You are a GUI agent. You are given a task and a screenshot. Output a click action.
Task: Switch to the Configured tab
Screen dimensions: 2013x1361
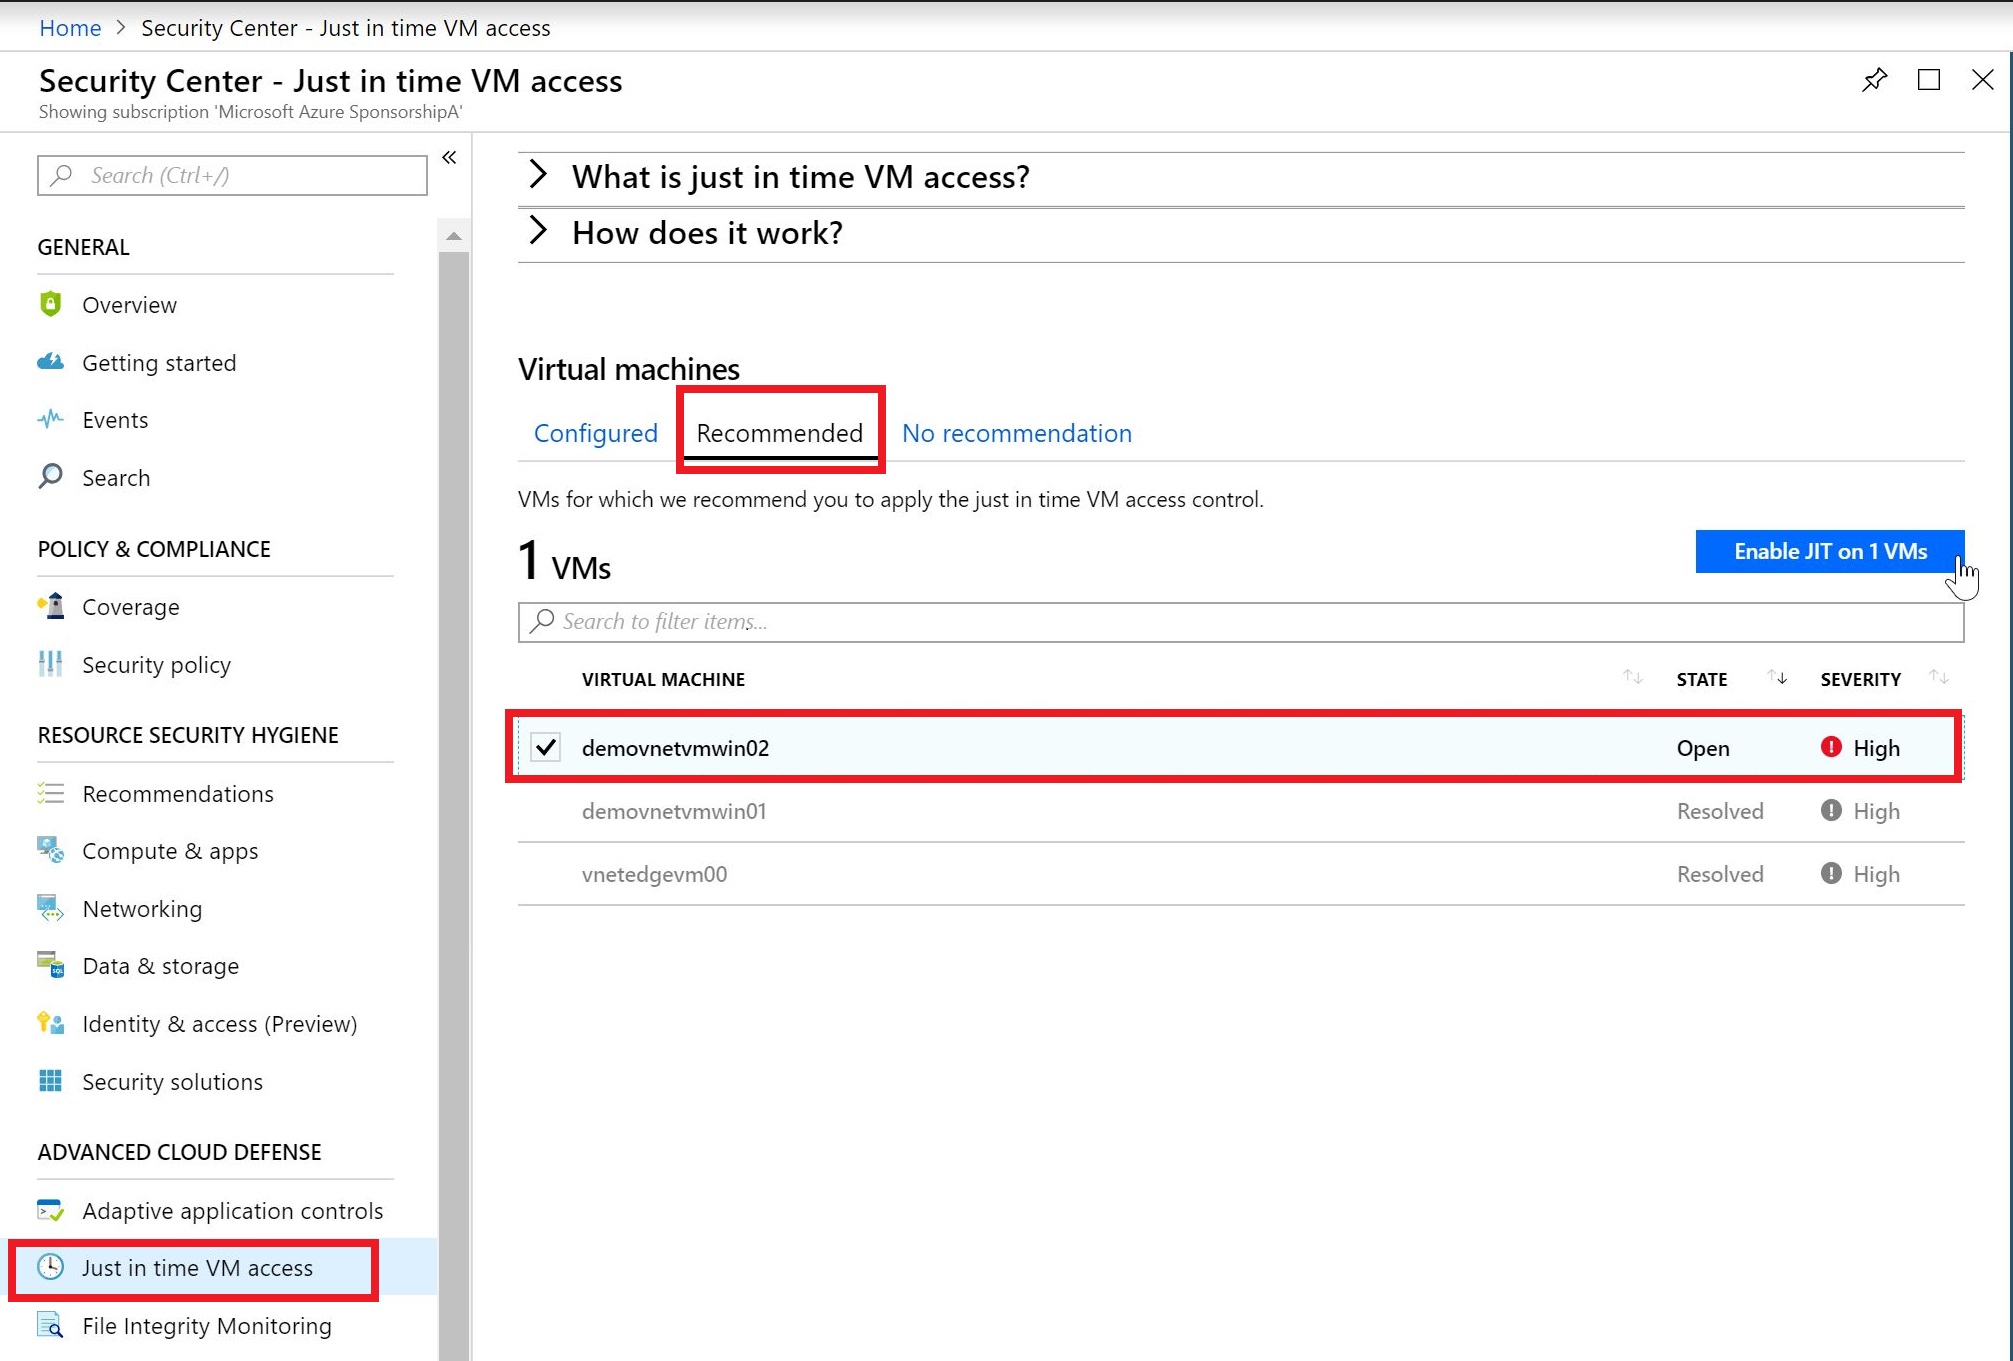pos(595,433)
